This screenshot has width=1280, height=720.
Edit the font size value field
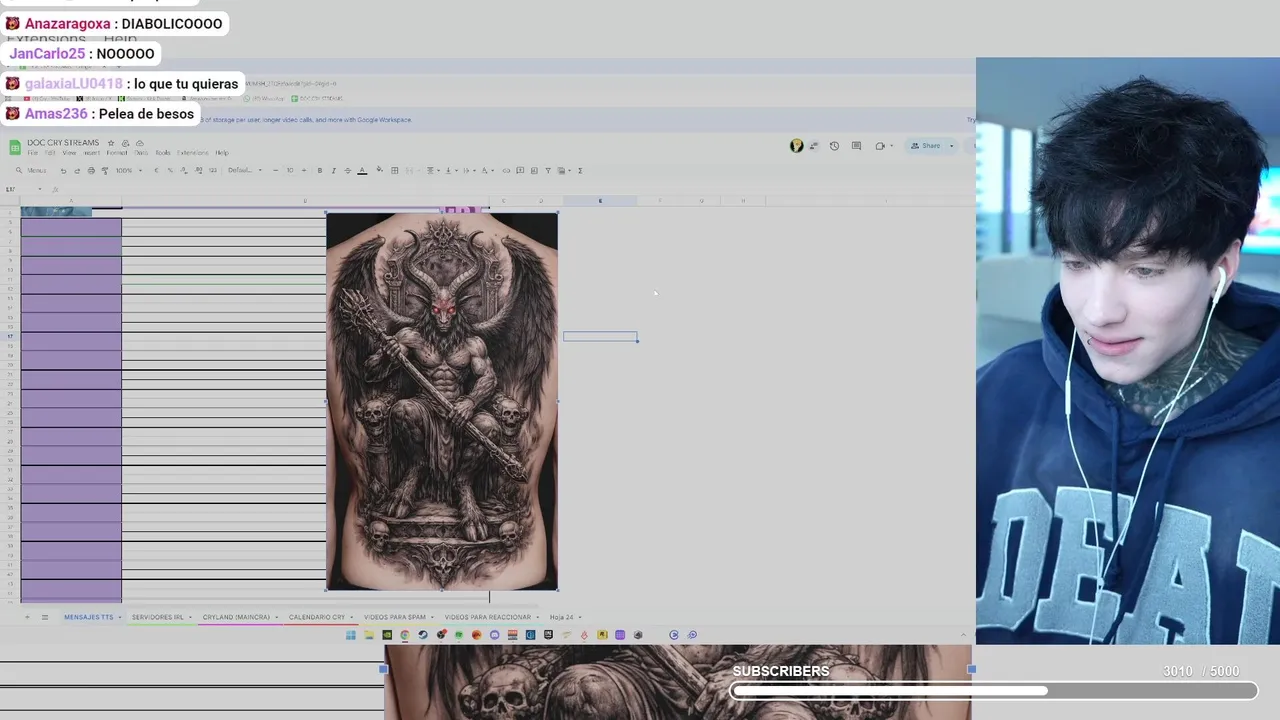pyautogui.click(x=290, y=170)
